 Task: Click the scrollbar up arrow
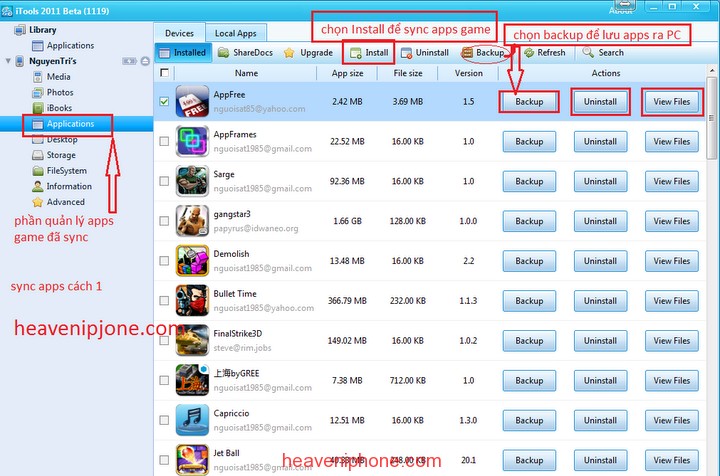pos(712,70)
